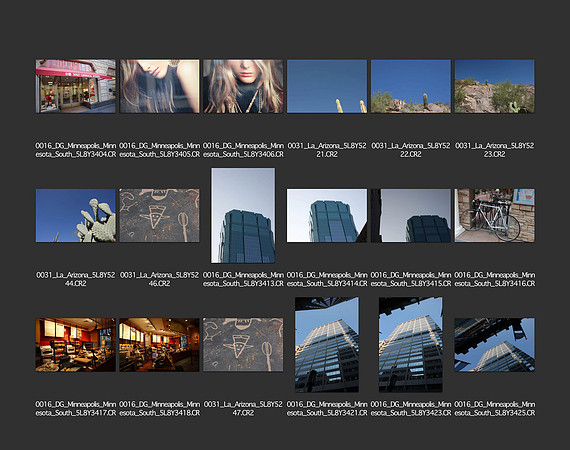This screenshot has height=450, width=570.
Task: Open the cafe interior thumbnail SL8Y3418
Action: pos(160,345)
